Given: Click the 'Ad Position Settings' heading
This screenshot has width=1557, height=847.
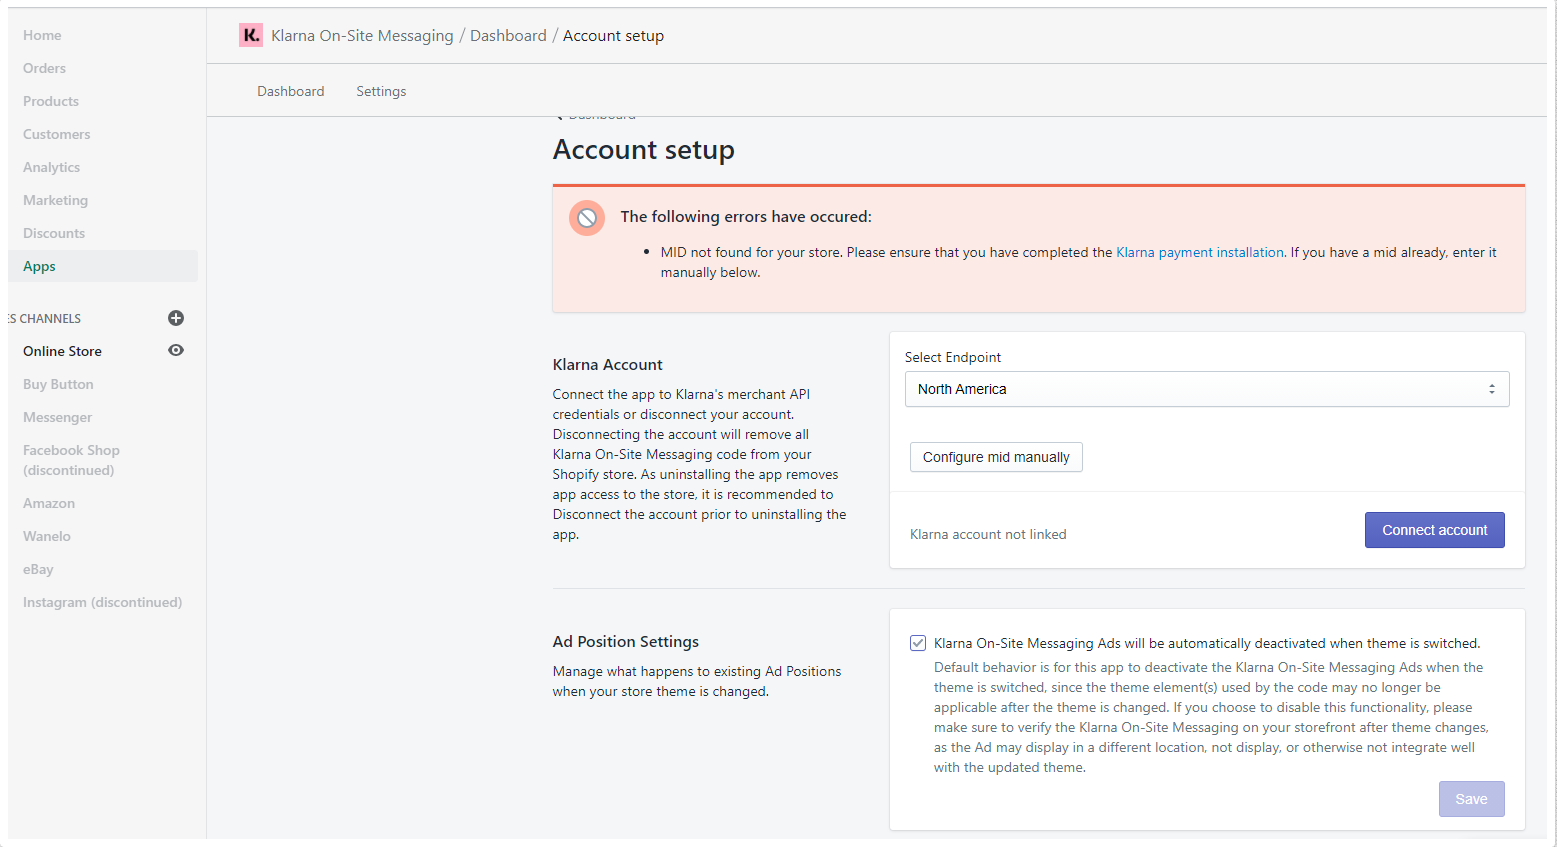Looking at the screenshot, I should click(626, 642).
